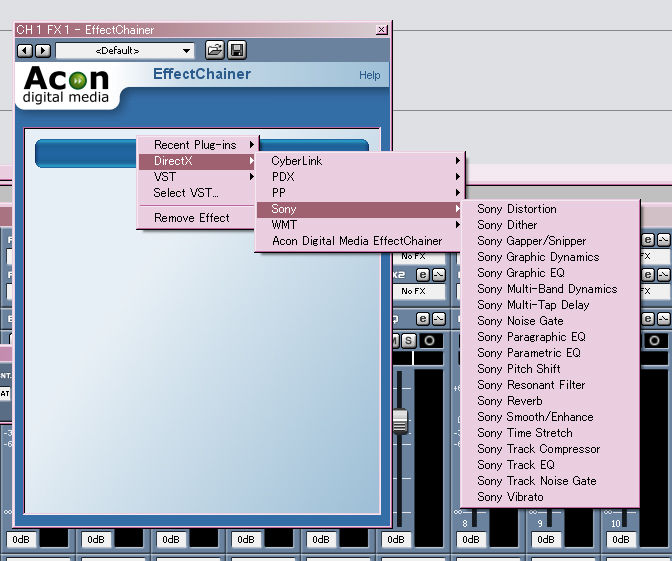Viewport: 672px width, 561px height.
Task: Expand the DirectX submenu
Action: (198, 161)
